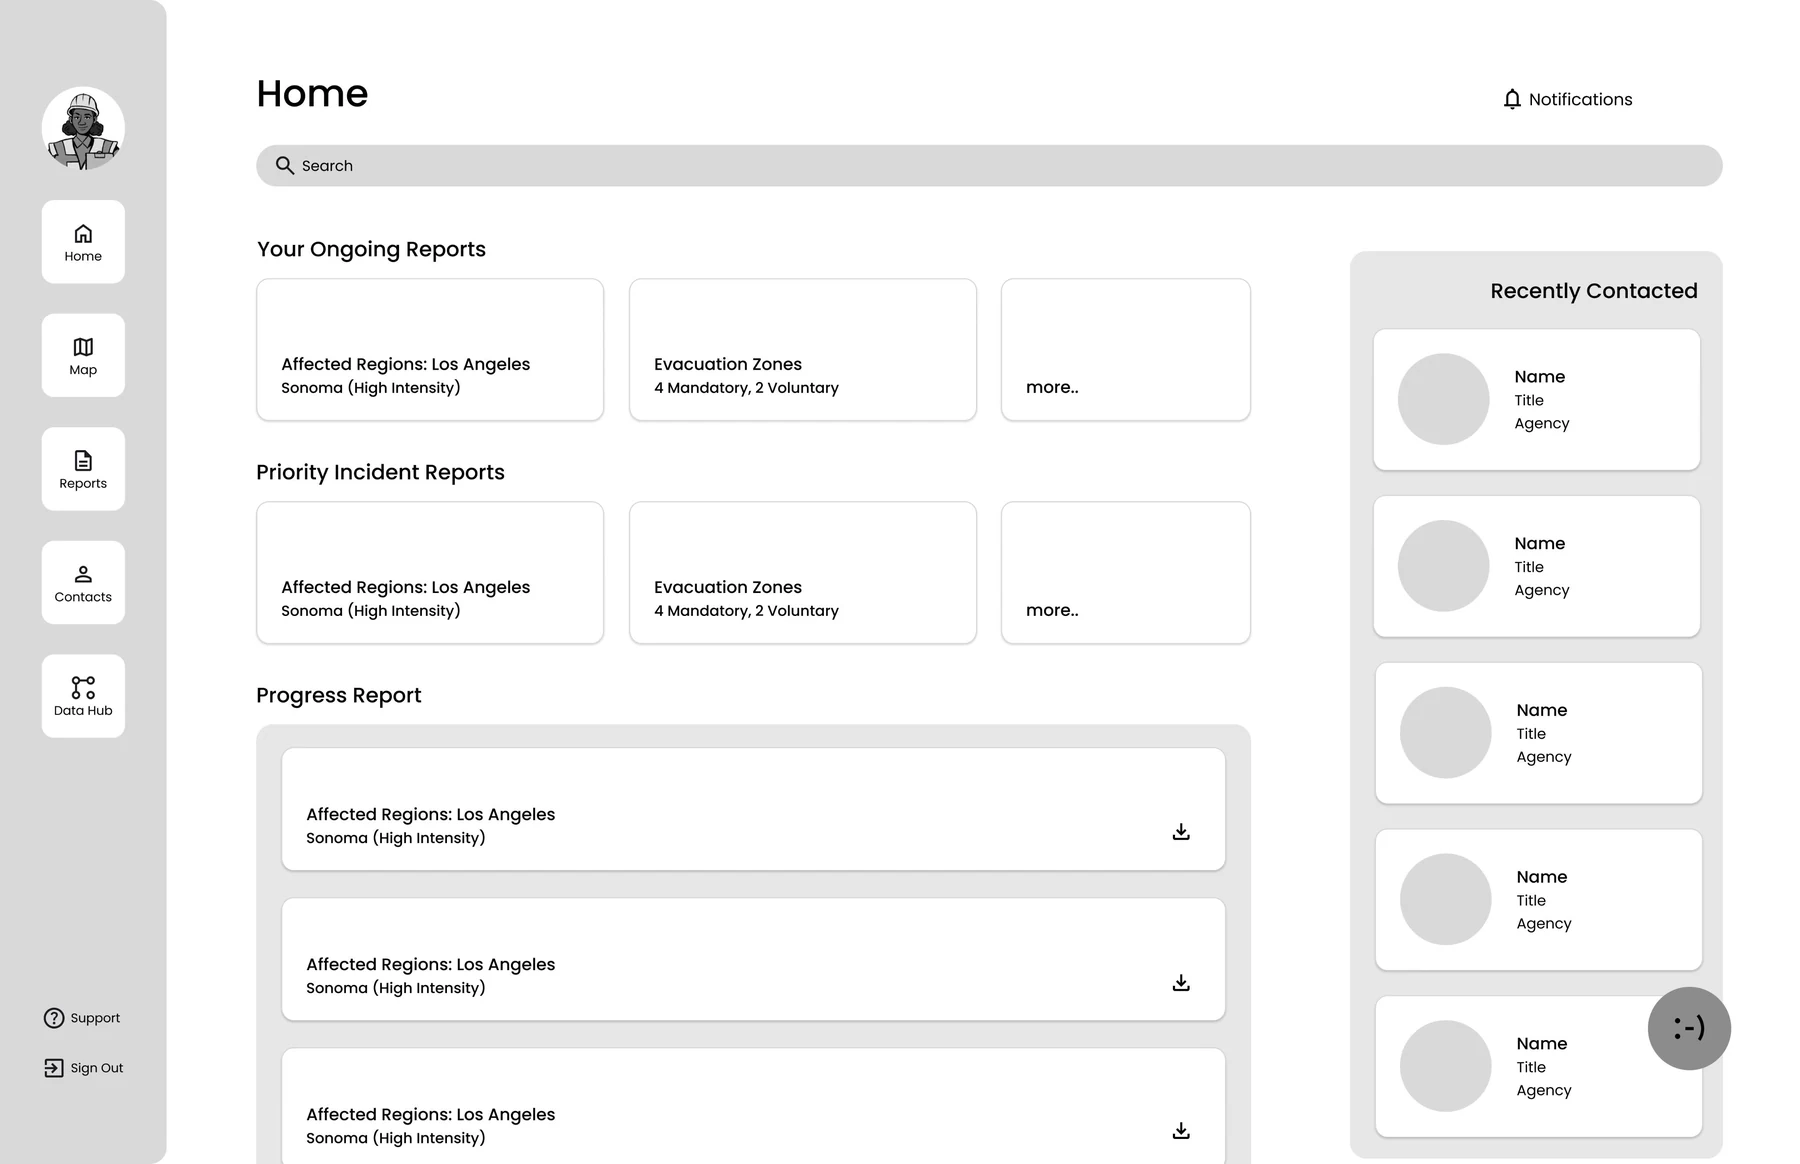Screen dimensions: 1800x1164
Task: Click the fifth contact's avatar circle
Action: 1446,1066
